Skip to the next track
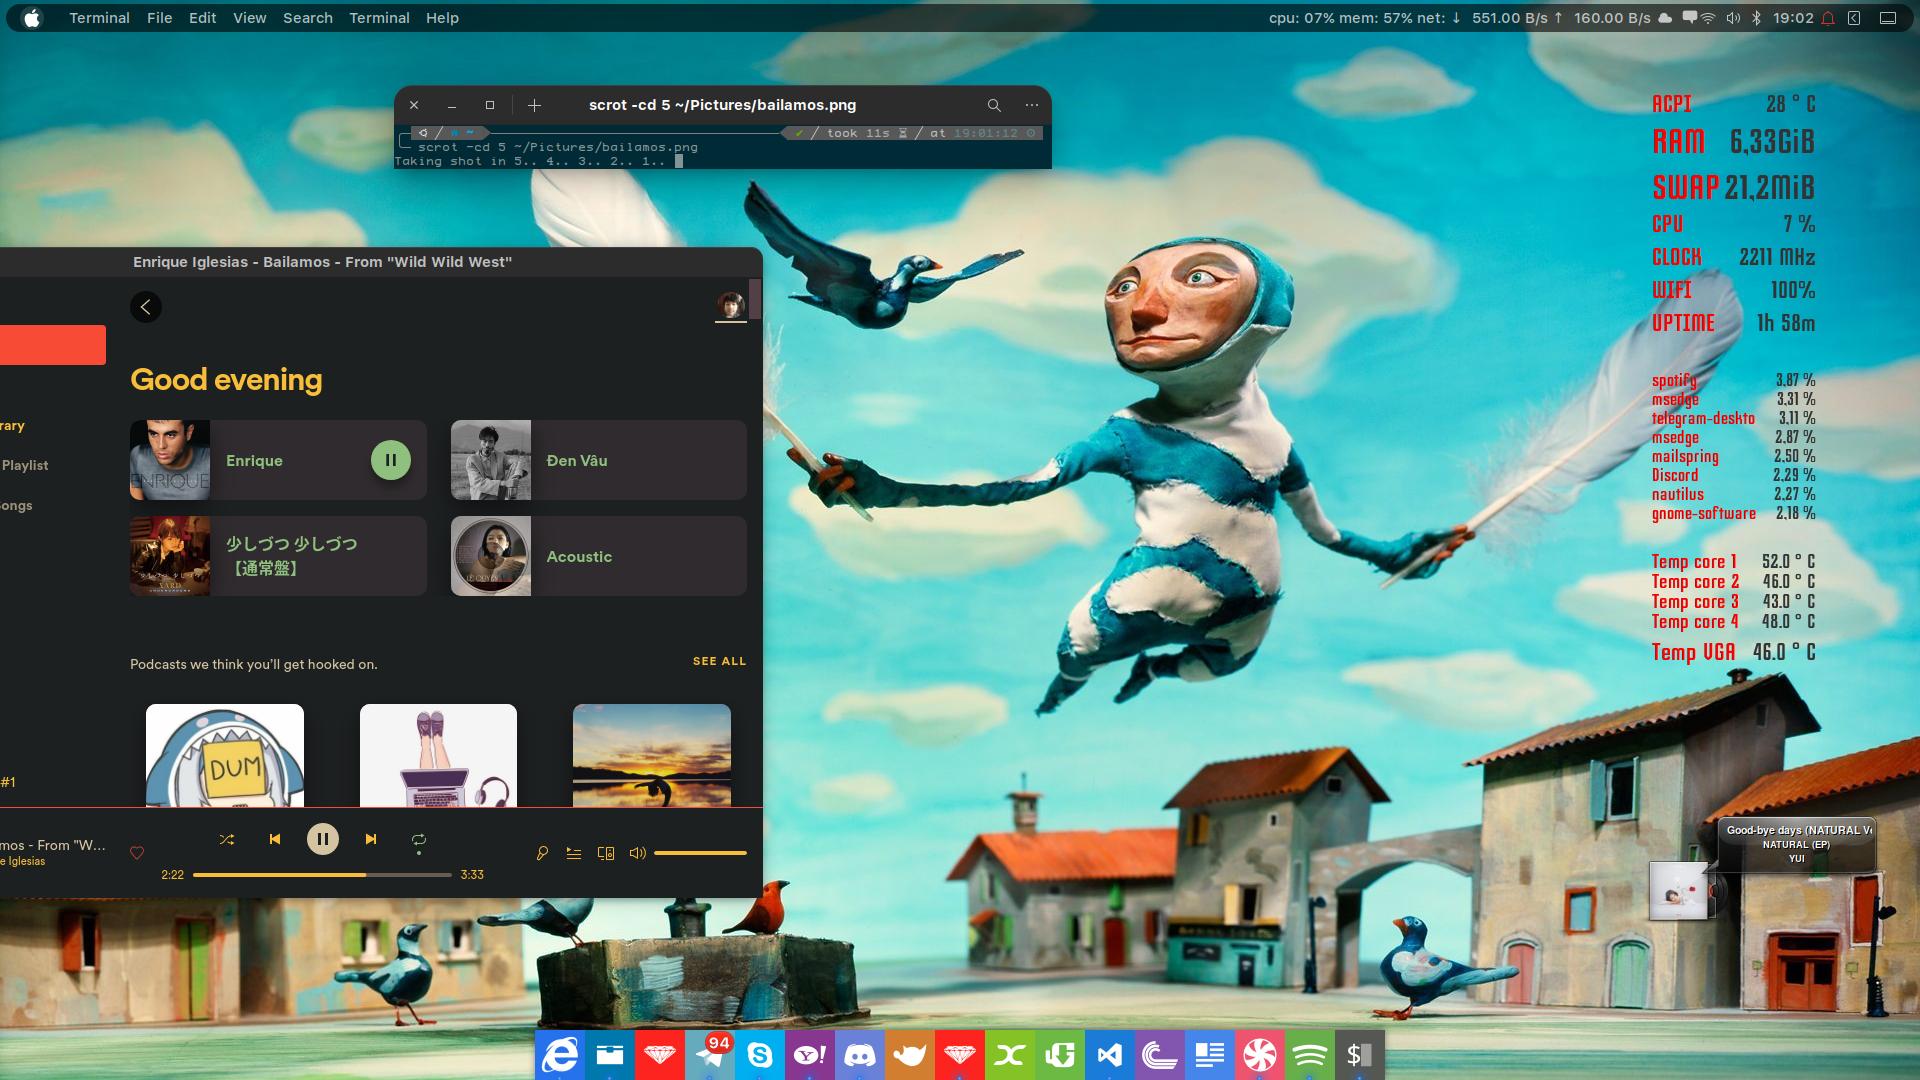1920x1080 pixels. point(371,840)
